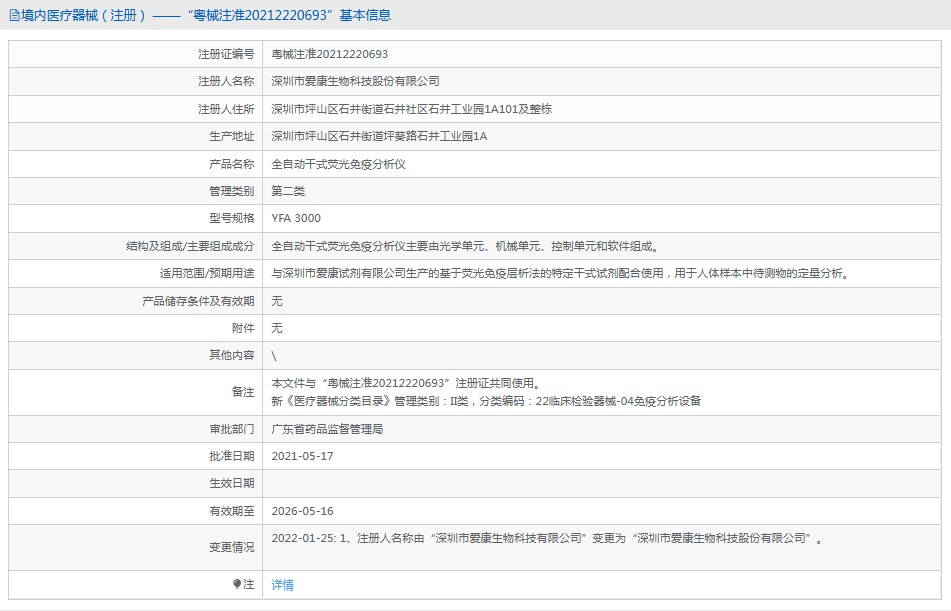Click the document icon beside the page title
The image size is (951, 611).
click(x=14, y=16)
